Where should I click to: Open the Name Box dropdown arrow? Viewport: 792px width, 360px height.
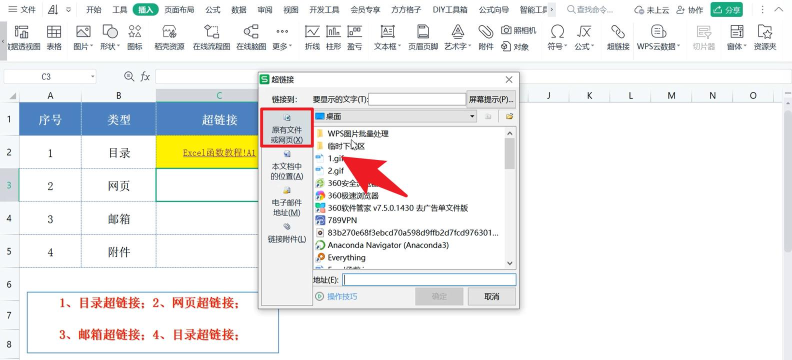(x=92, y=77)
